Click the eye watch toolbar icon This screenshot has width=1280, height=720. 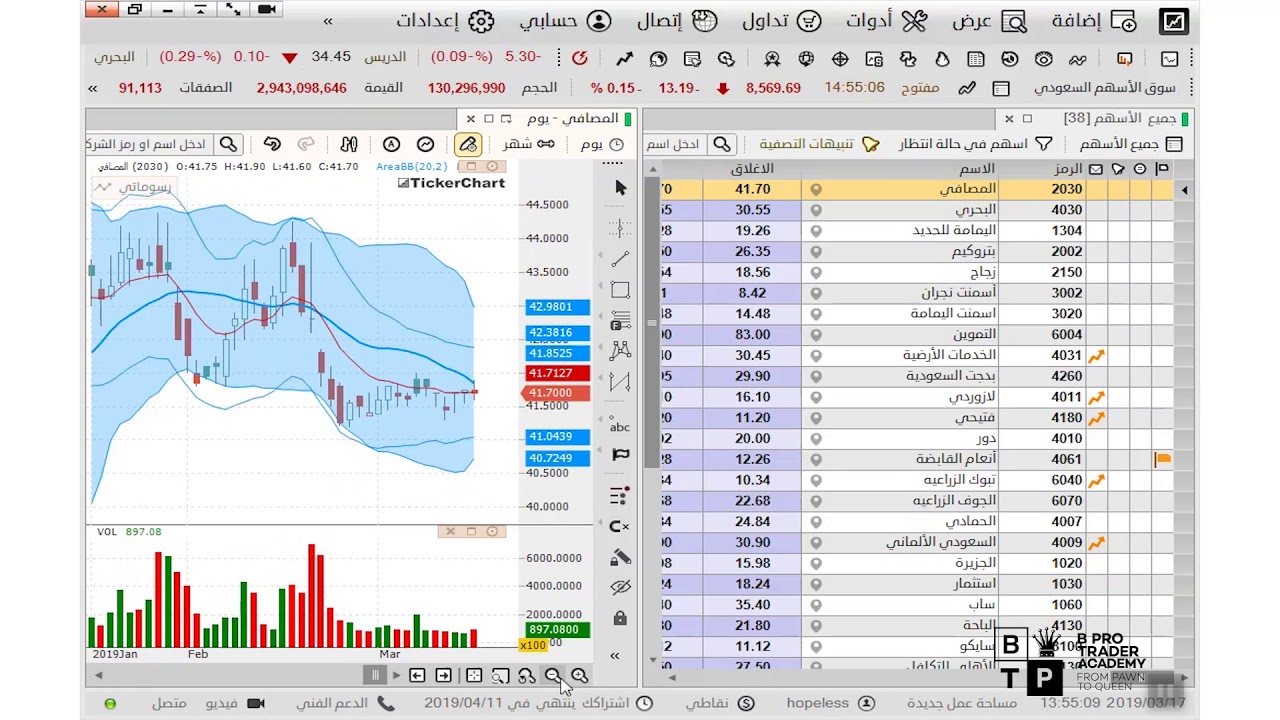1044,59
